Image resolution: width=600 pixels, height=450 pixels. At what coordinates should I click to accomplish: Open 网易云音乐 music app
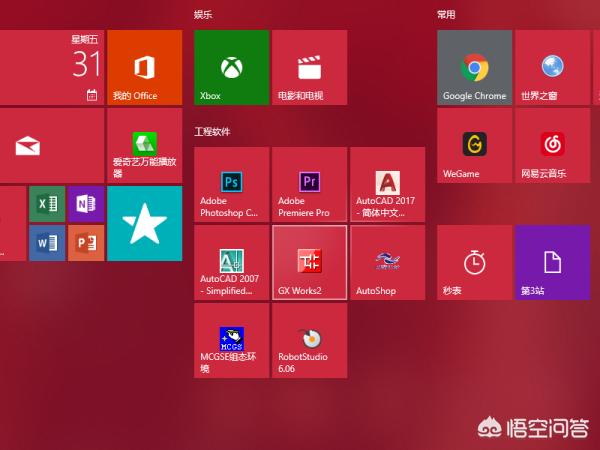552,146
